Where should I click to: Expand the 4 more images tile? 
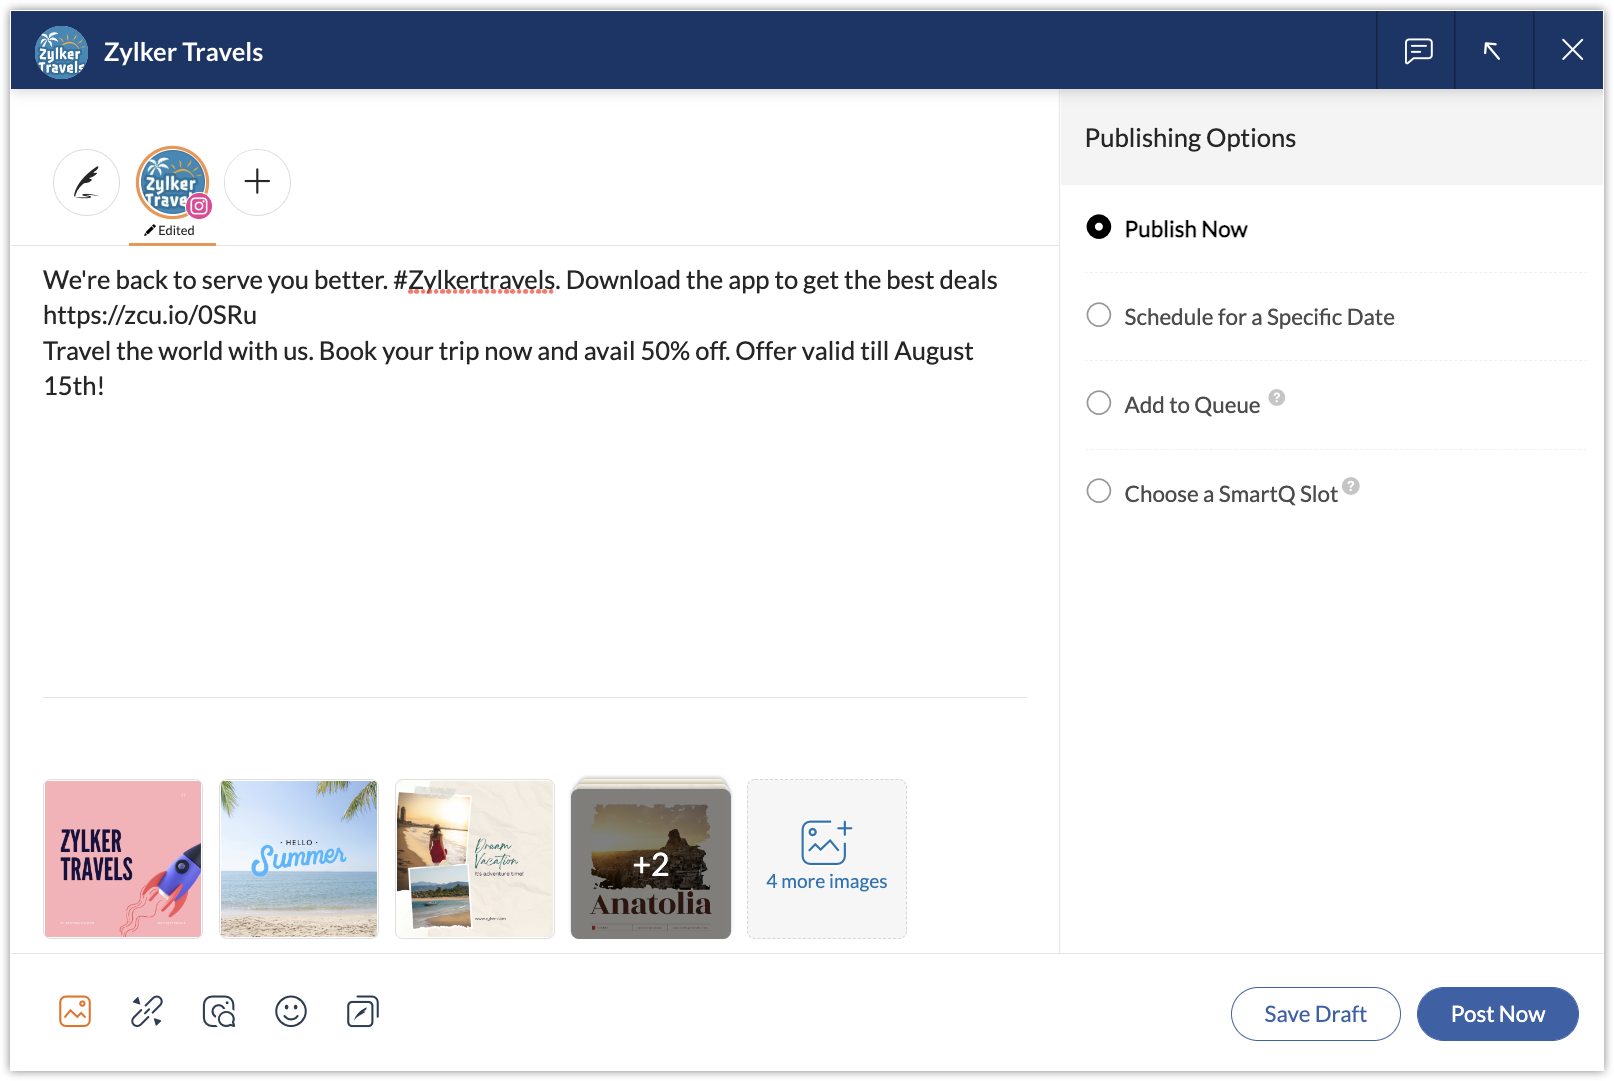click(826, 858)
